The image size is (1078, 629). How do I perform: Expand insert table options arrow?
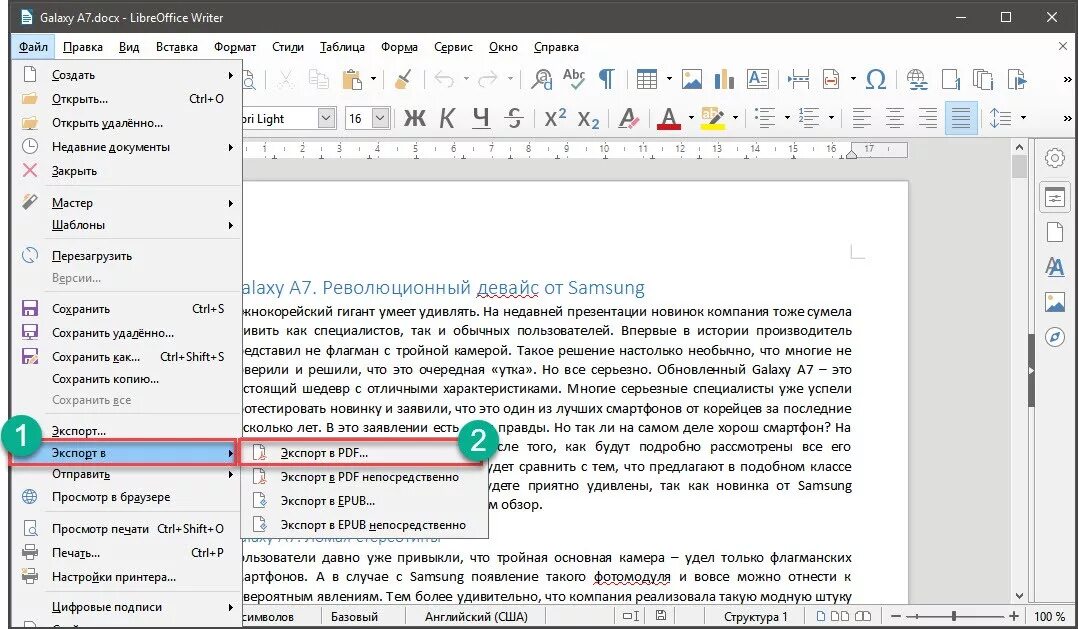tap(668, 79)
